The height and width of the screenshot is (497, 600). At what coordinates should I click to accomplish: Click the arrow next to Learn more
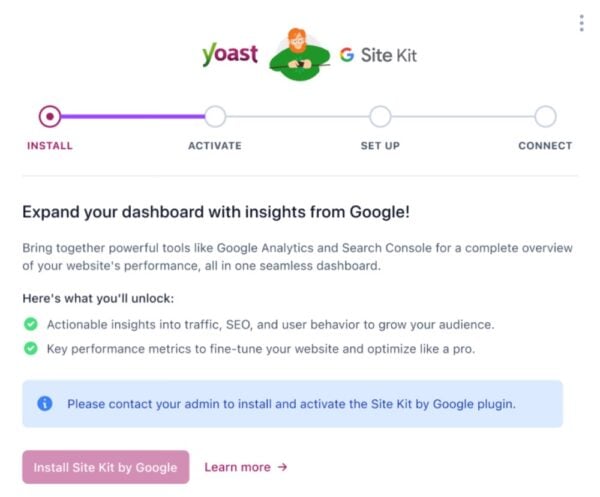(x=282, y=467)
